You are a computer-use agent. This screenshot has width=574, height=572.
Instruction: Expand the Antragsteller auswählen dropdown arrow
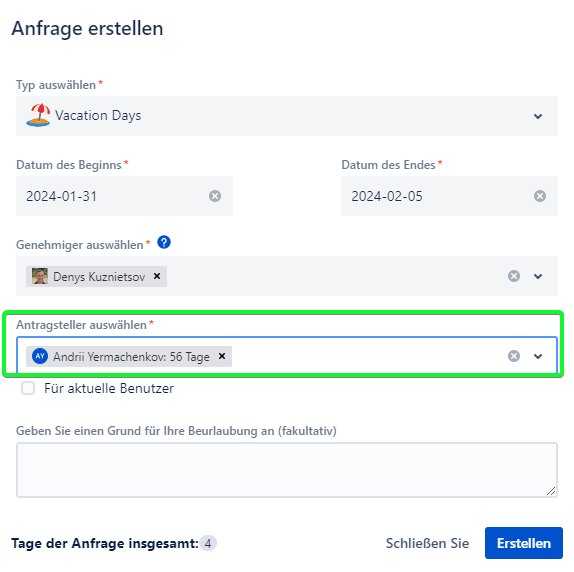coord(538,356)
